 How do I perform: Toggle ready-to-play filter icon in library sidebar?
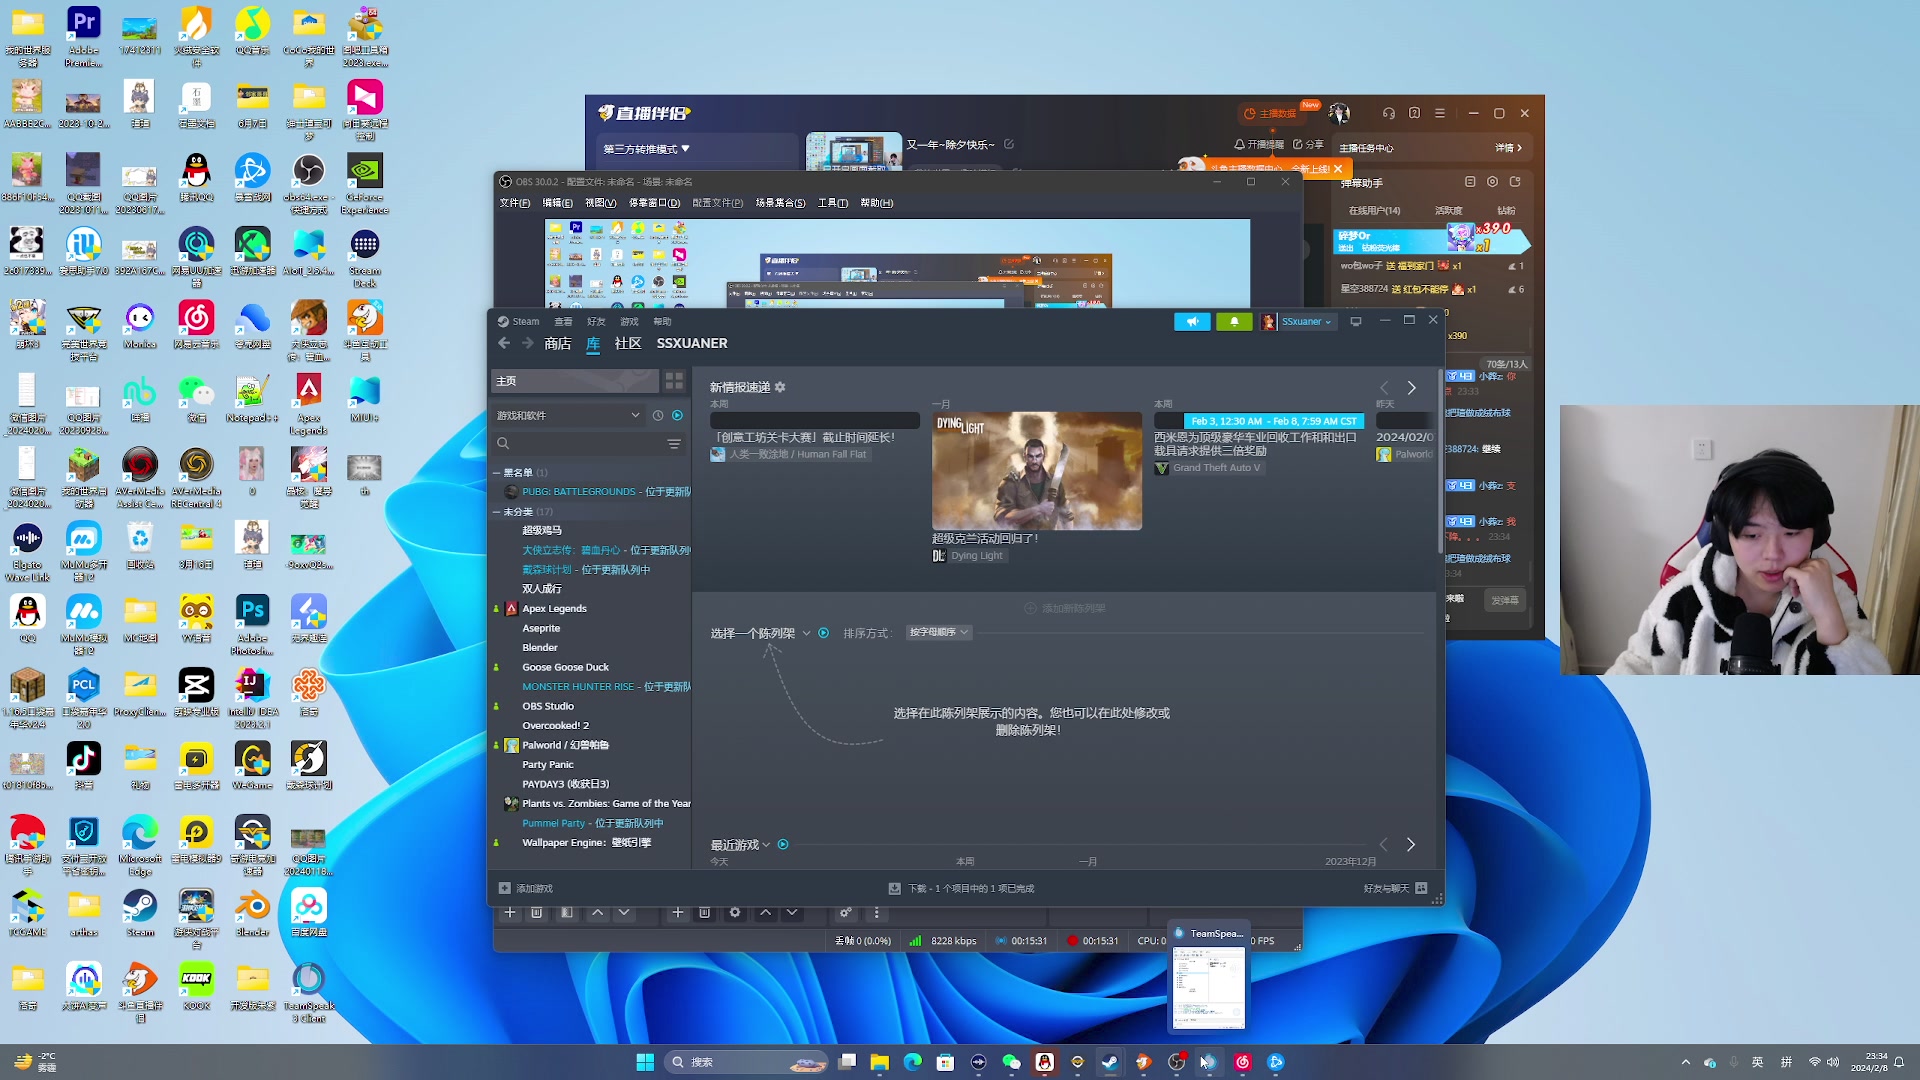click(x=678, y=415)
